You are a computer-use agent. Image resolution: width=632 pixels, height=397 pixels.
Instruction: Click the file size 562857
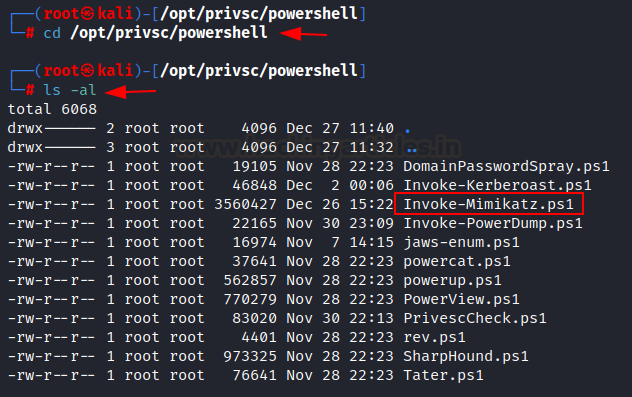250,280
